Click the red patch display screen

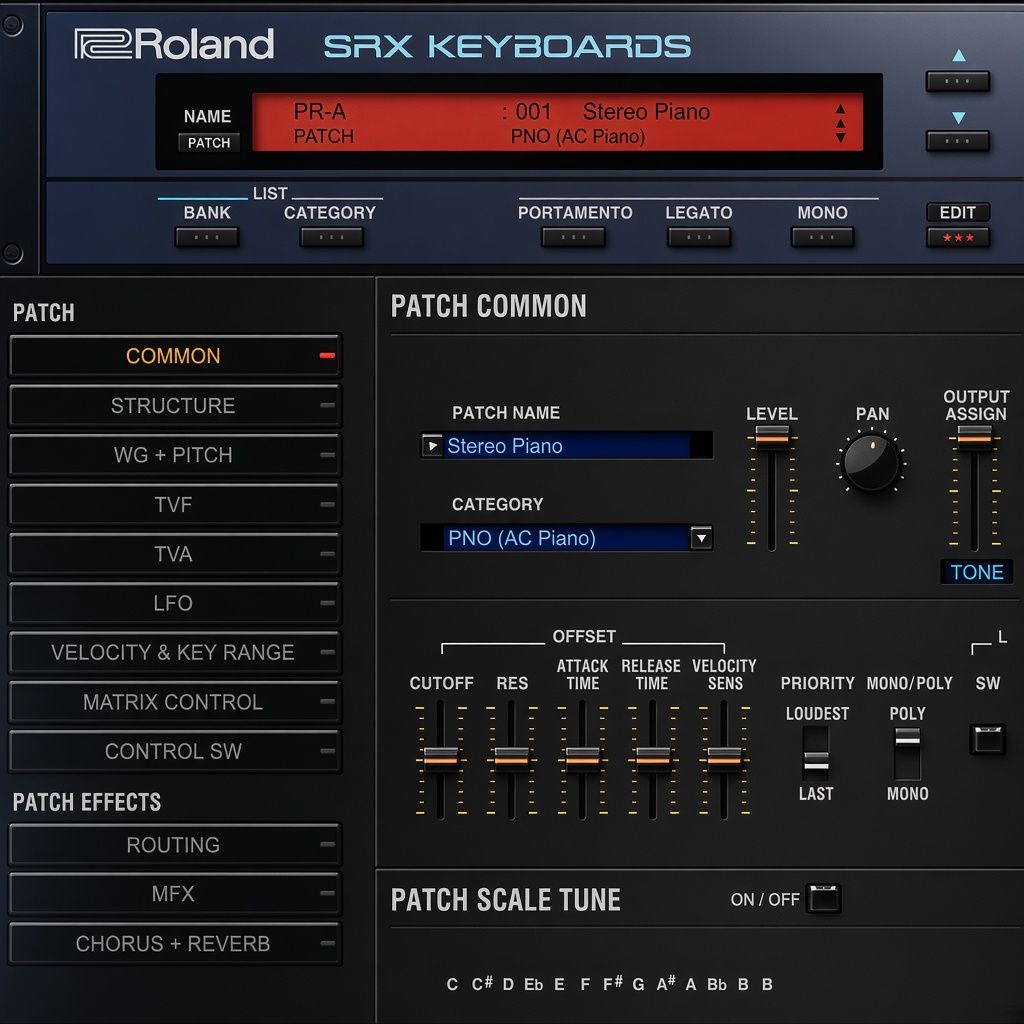[x=557, y=123]
